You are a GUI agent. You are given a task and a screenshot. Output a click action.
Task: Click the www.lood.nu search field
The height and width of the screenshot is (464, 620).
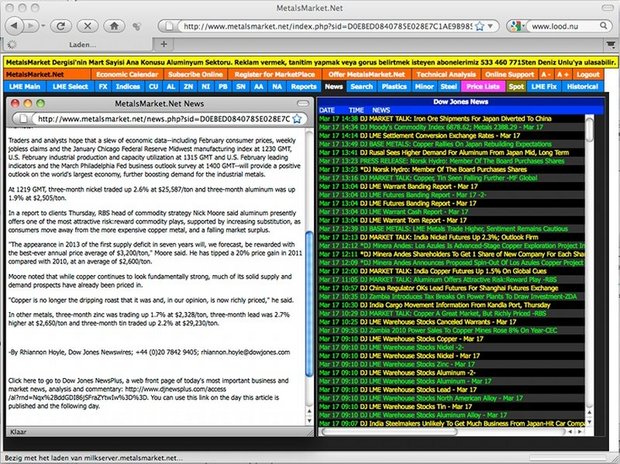[564, 27]
